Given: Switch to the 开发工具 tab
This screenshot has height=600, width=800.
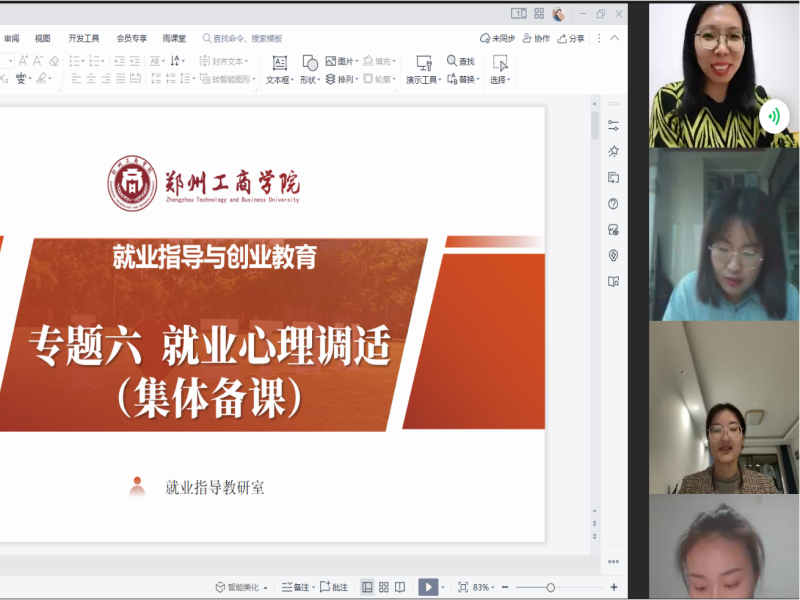Looking at the screenshot, I should click(x=84, y=38).
